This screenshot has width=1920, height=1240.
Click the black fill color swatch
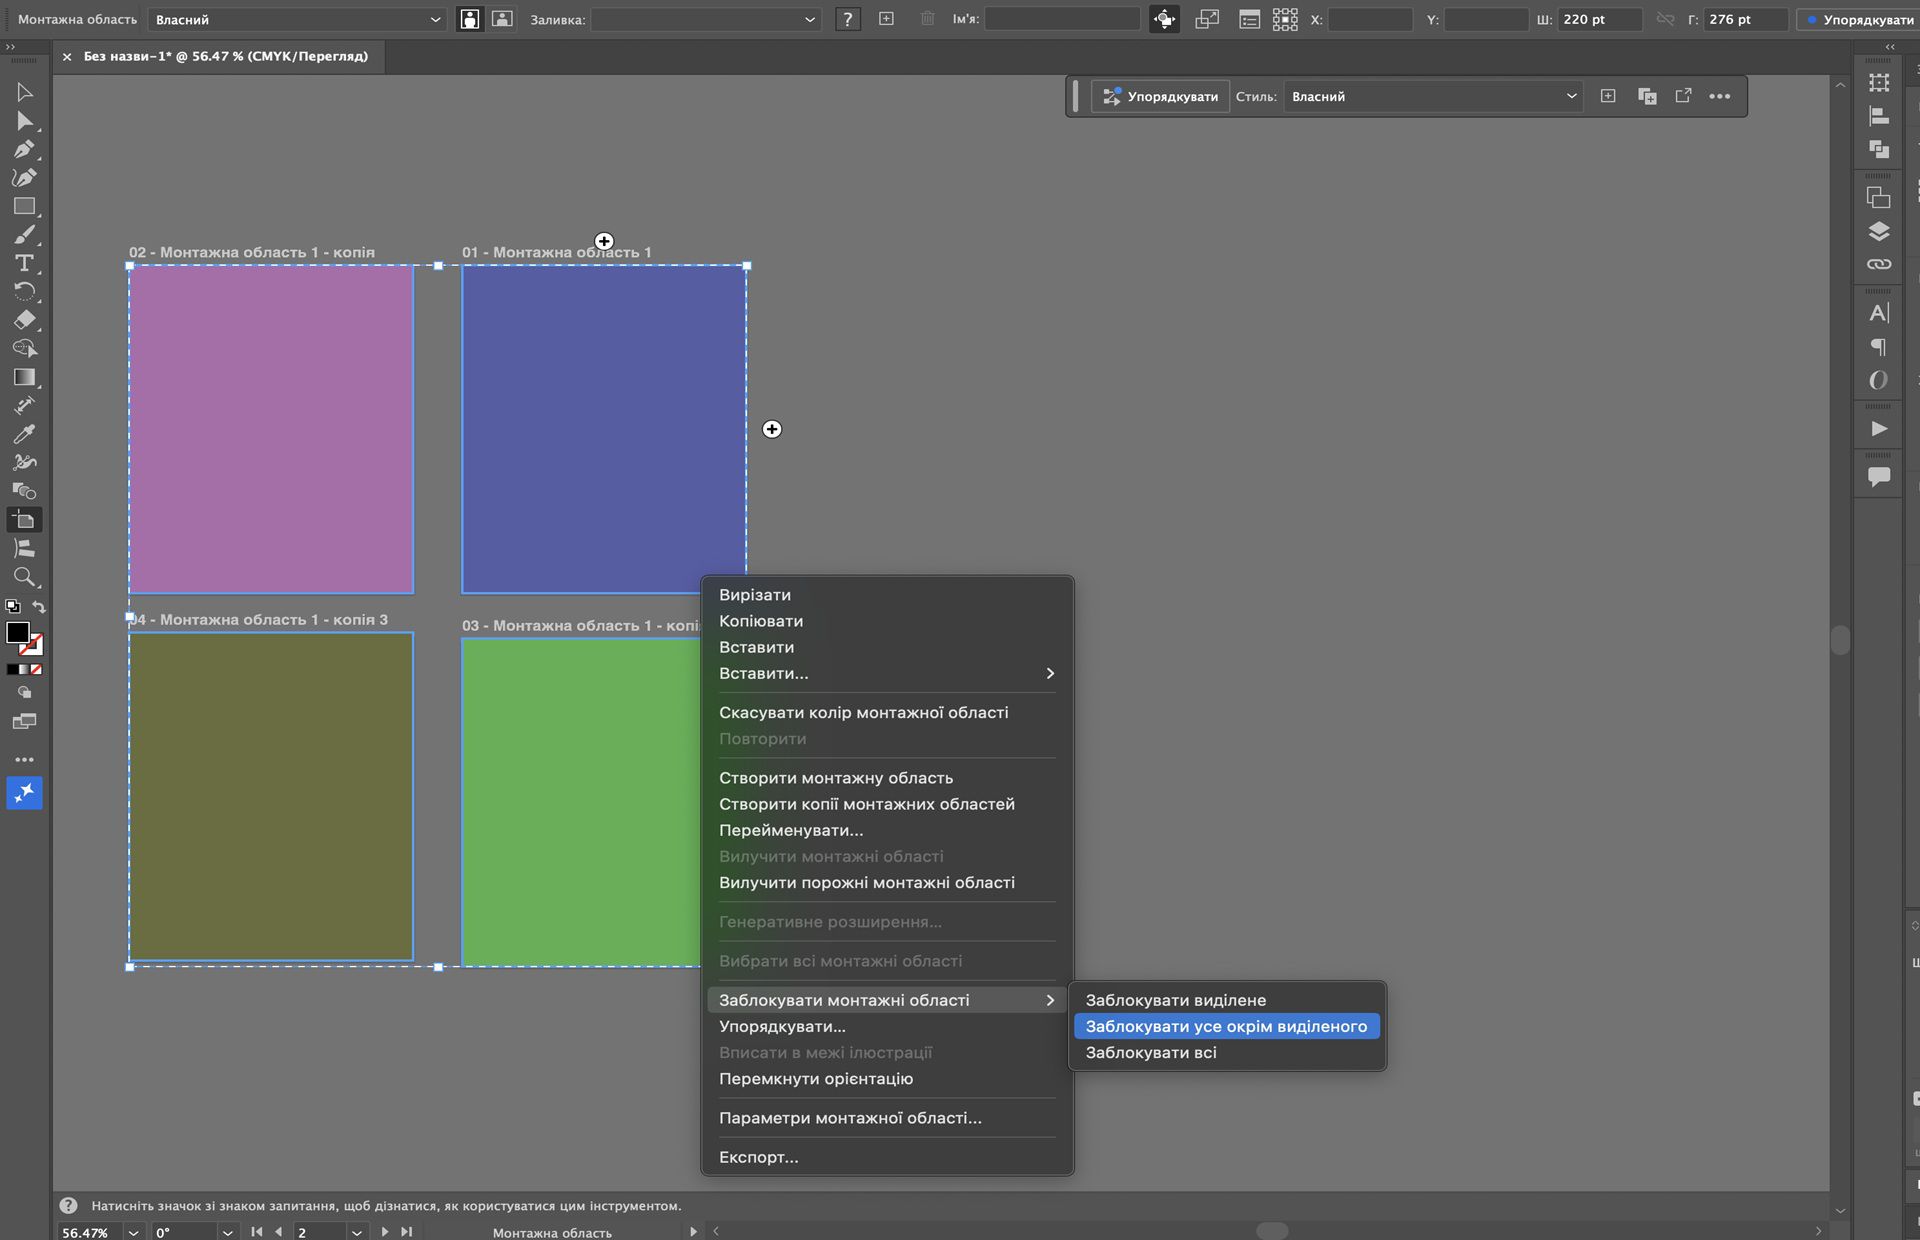click(17, 632)
